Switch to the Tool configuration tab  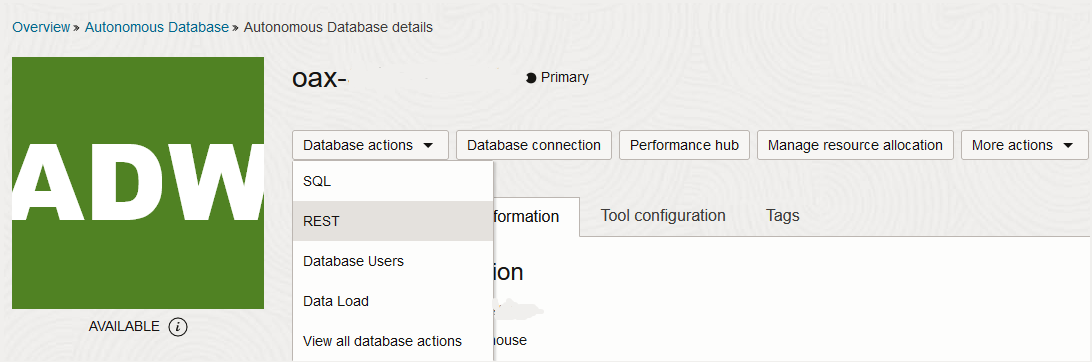pyautogui.click(x=663, y=216)
